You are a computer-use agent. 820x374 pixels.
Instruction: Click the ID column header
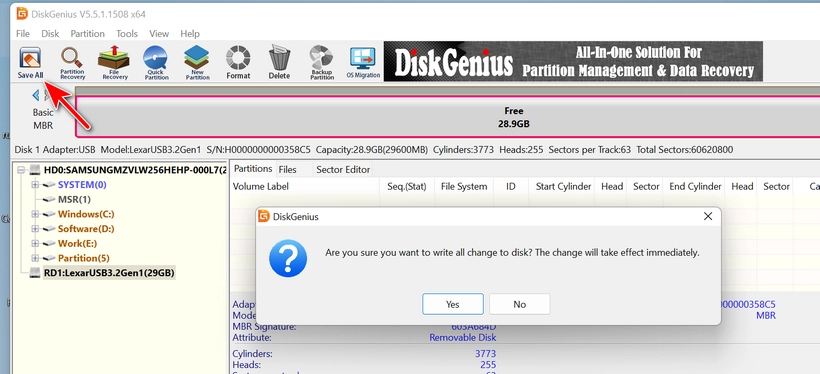click(511, 187)
